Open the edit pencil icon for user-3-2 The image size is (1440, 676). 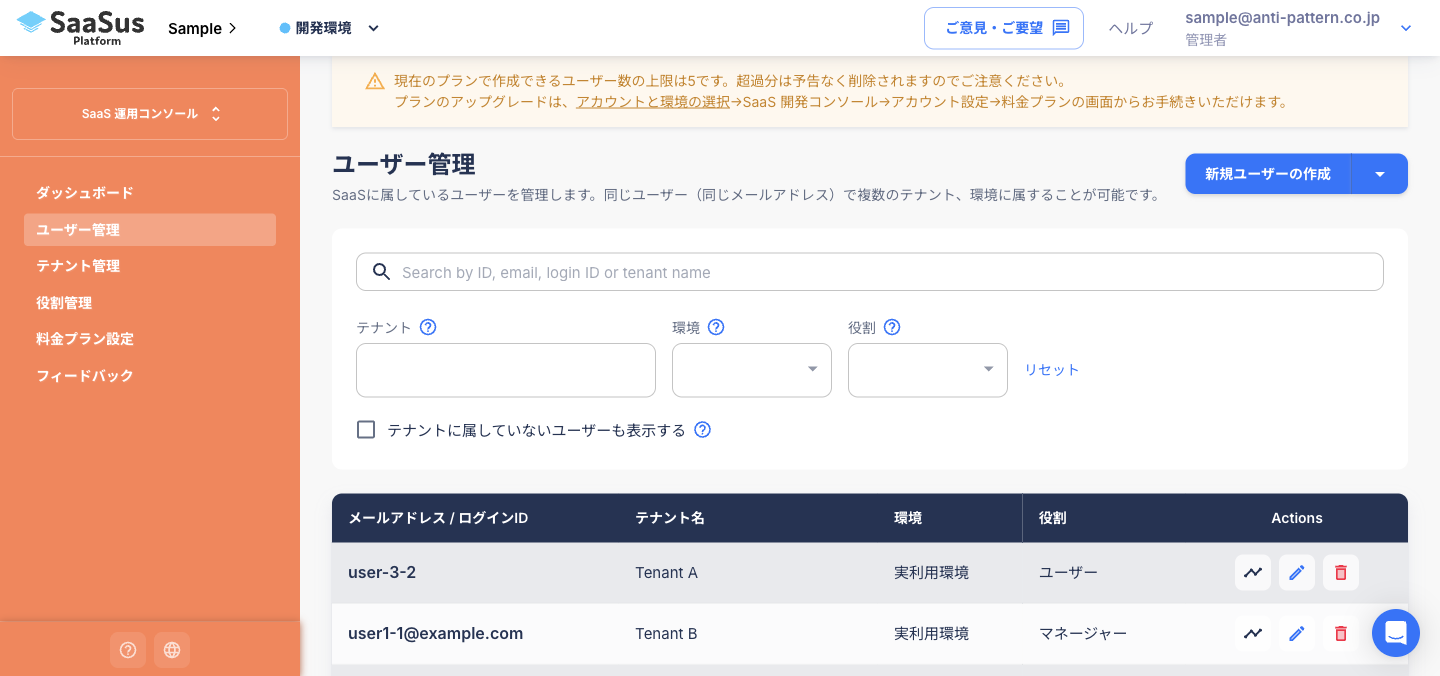tap(1297, 572)
